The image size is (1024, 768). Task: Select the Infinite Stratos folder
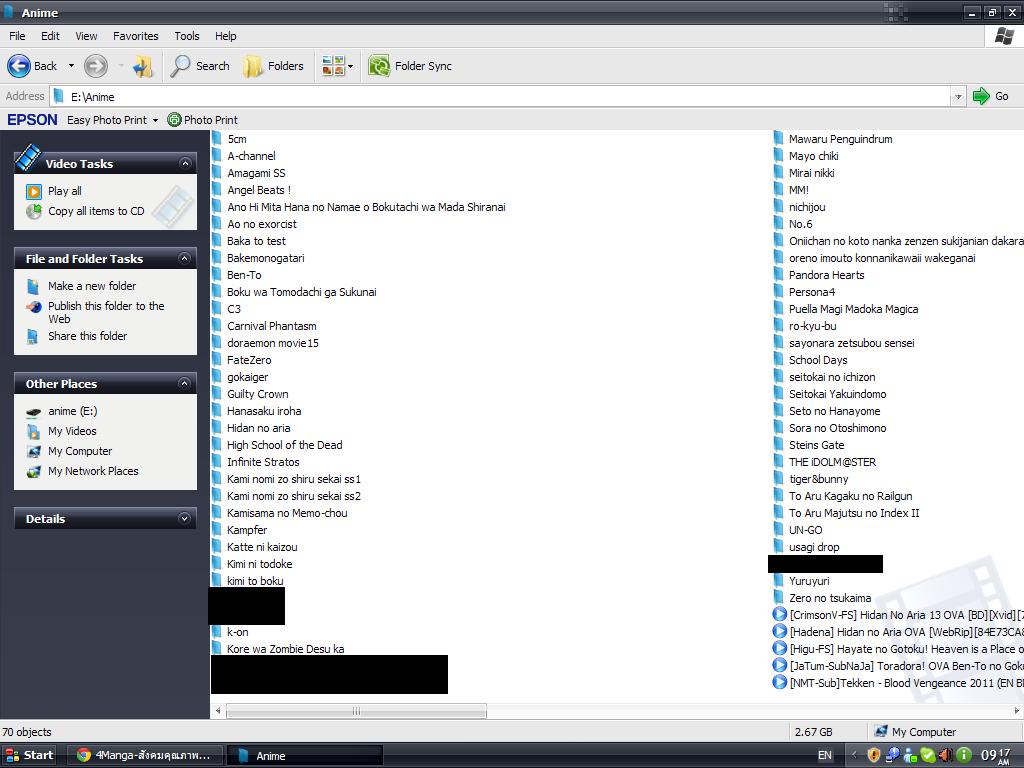pyautogui.click(x=255, y=462)
